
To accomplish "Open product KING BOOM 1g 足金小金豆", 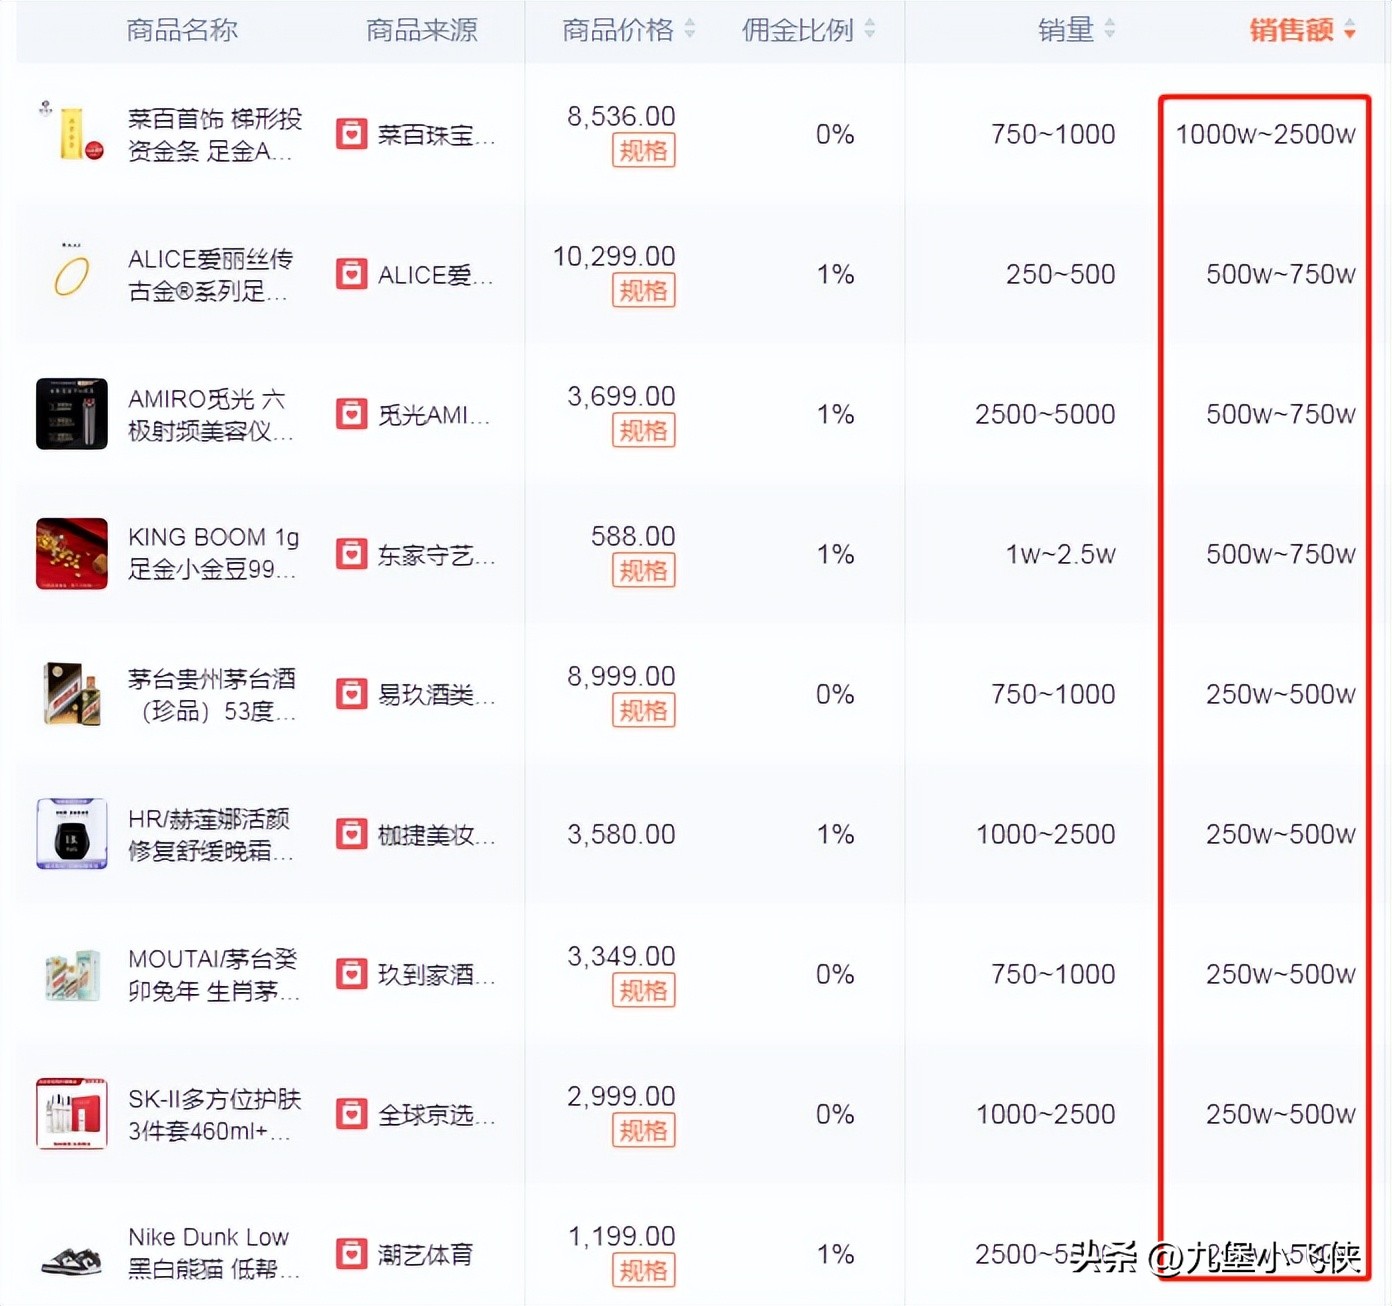I will [213, 553].
